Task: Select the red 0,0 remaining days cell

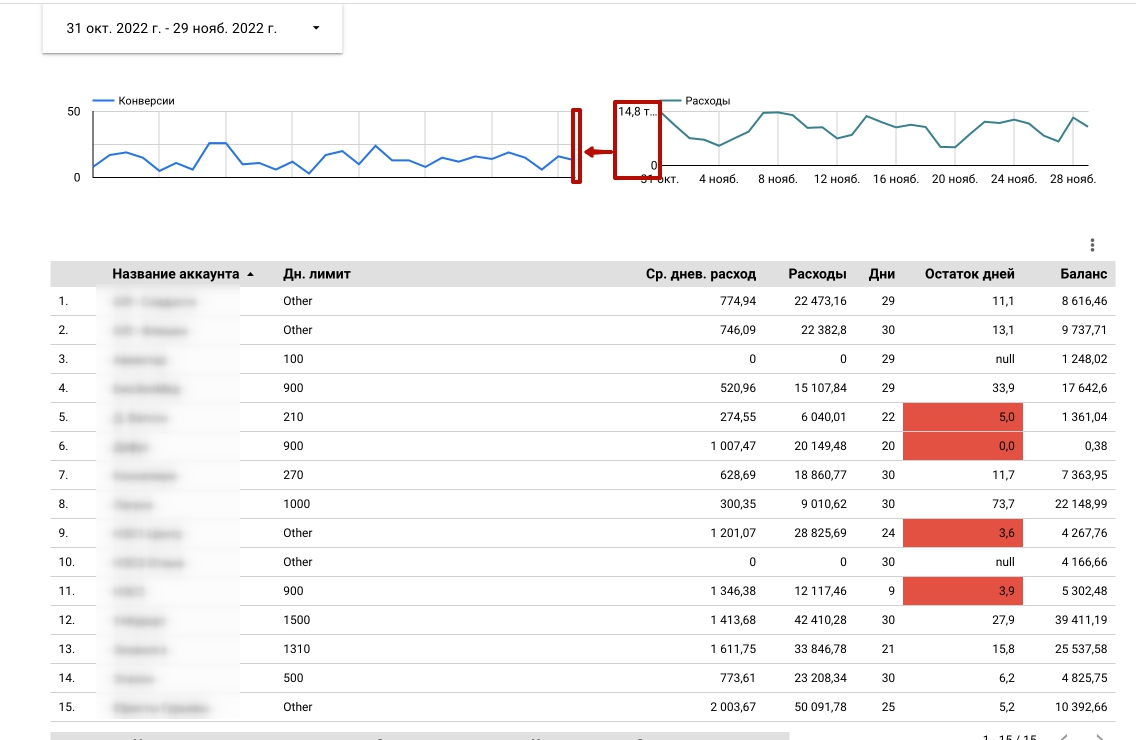Action: pyautogui.click(x=959, y=446)
